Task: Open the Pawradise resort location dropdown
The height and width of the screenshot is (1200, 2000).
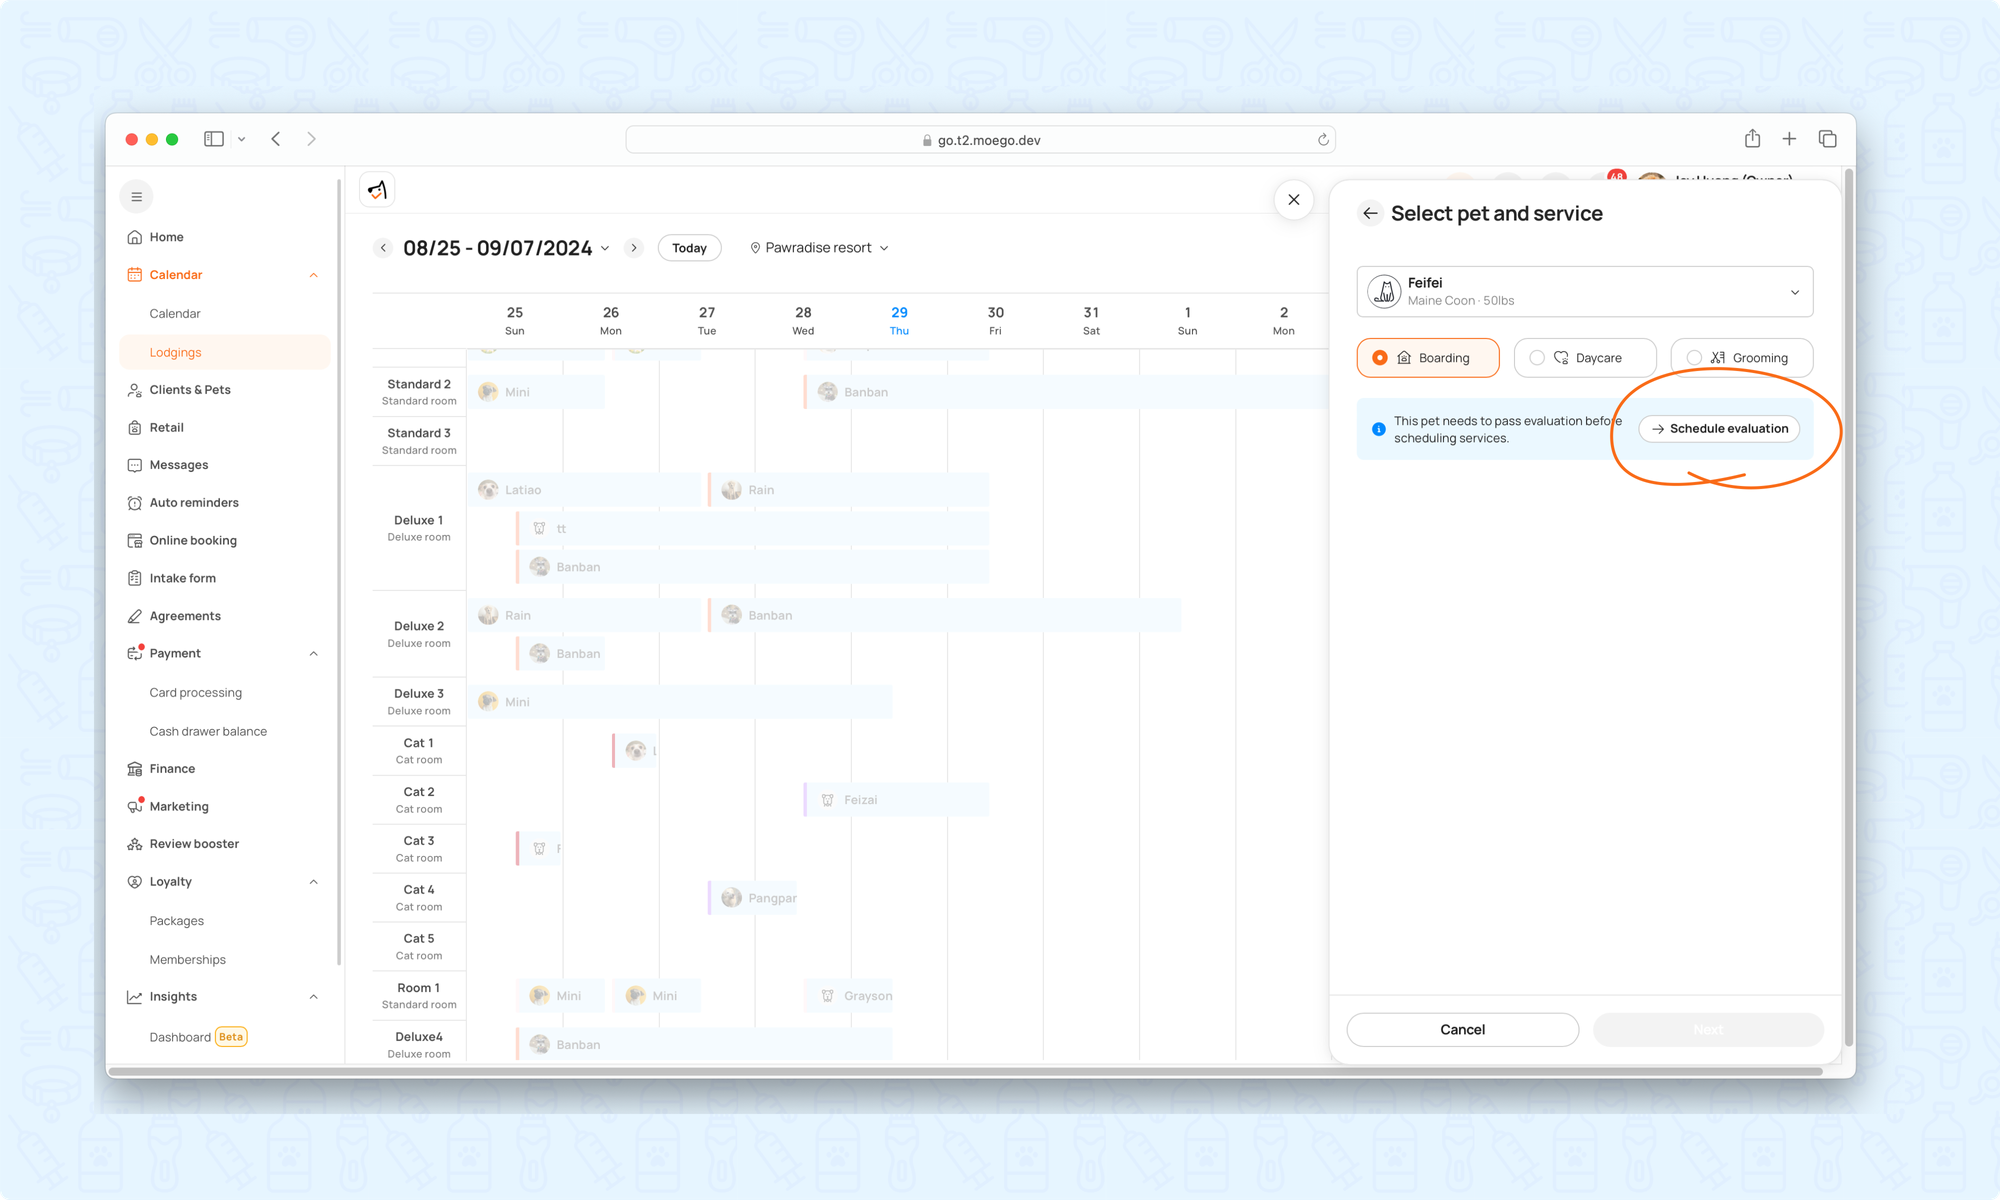Action: point(819,248)
